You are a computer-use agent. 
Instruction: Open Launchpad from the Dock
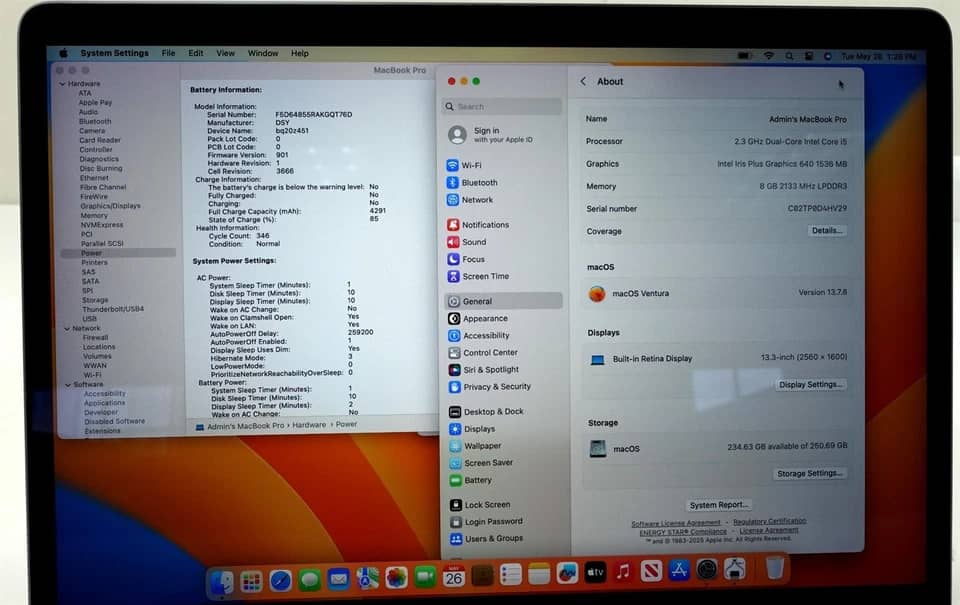[251, 581]
